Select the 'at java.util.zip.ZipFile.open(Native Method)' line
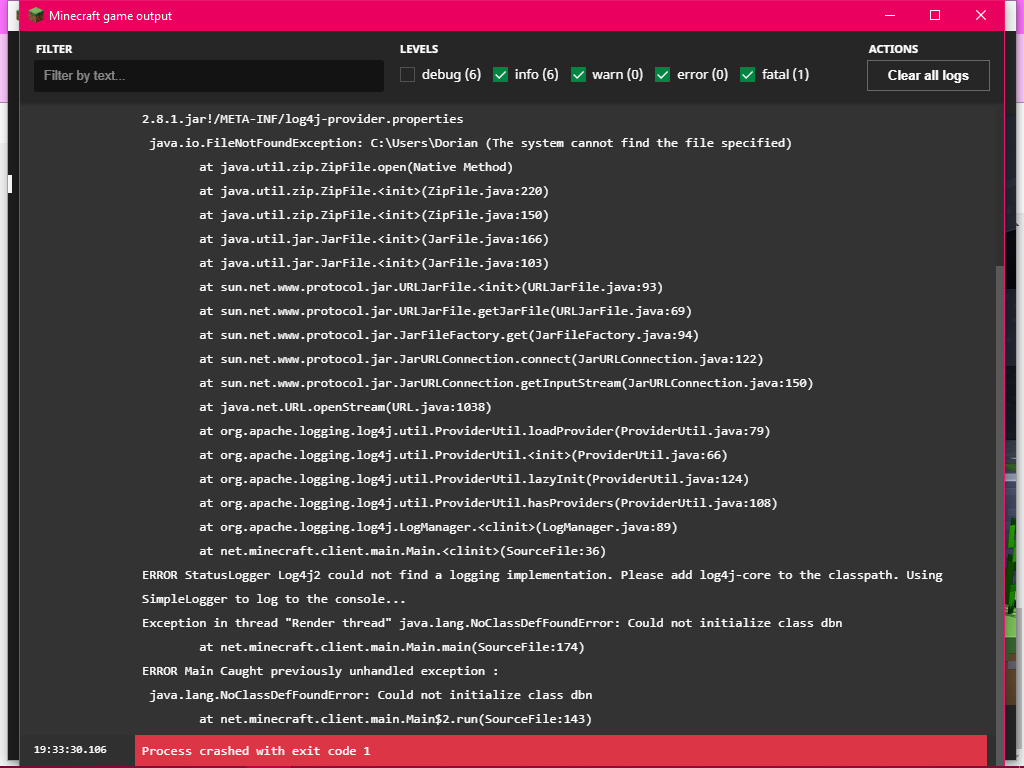The image size is (1024, 768). [356, 167]
